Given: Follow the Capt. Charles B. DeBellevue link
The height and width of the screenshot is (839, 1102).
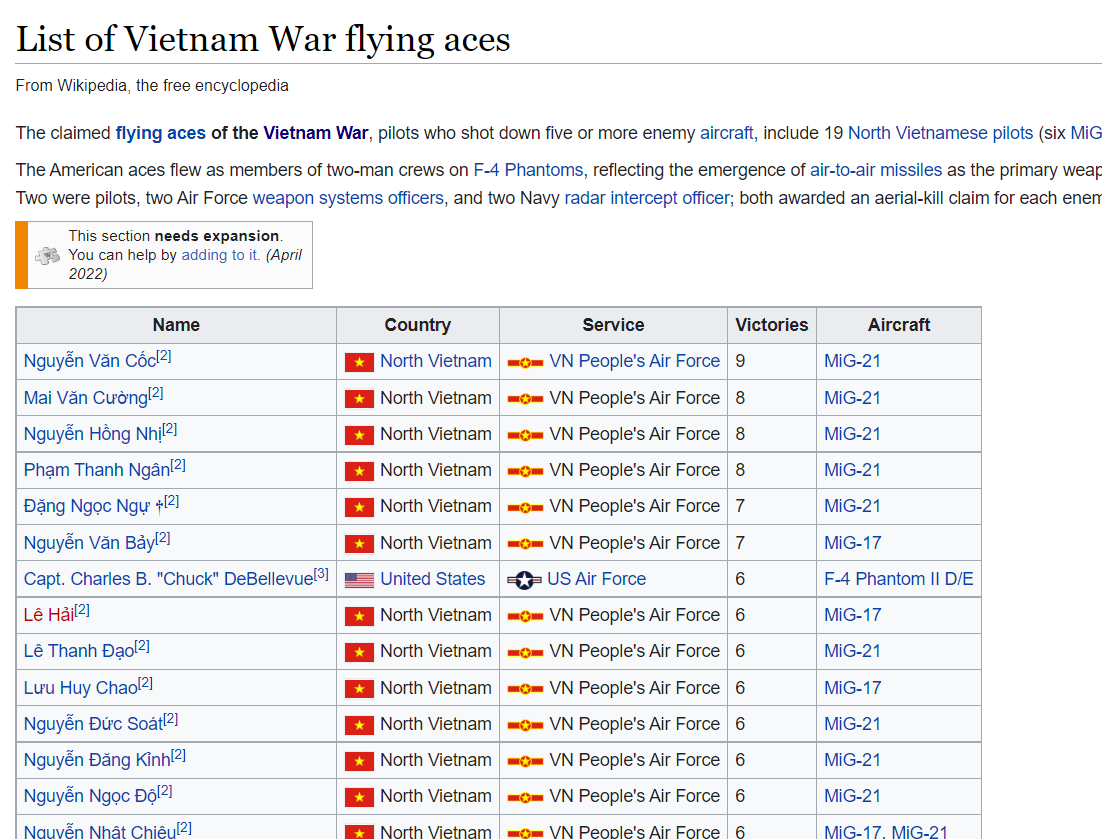Looking at the screenshot, I should [169, 579].
